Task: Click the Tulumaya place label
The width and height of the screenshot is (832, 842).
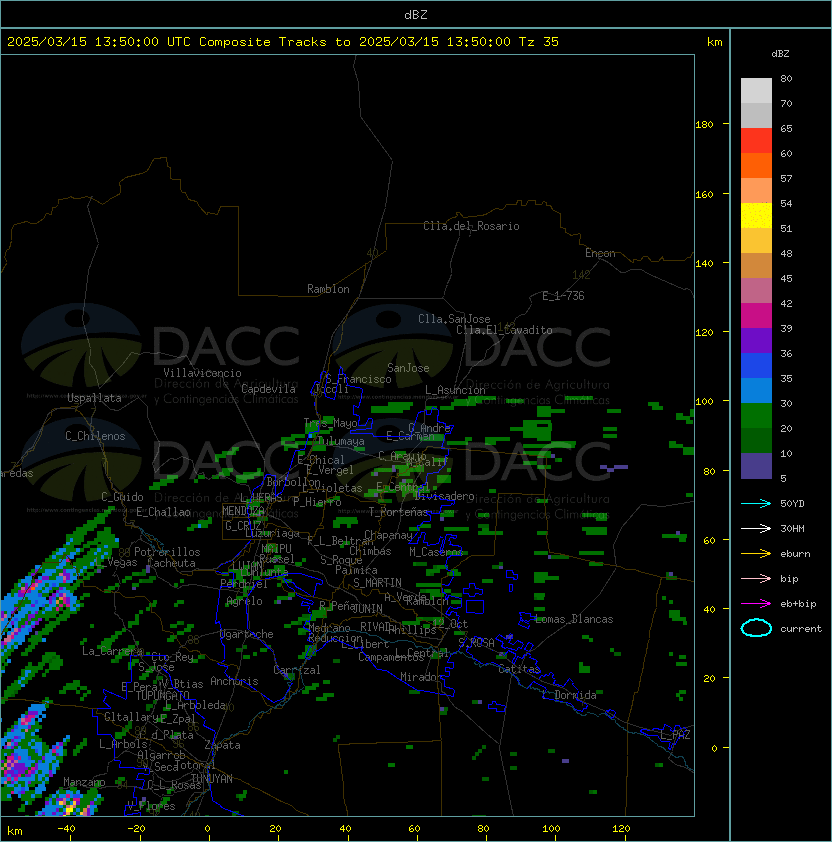Action: click(x=341, y=441)
